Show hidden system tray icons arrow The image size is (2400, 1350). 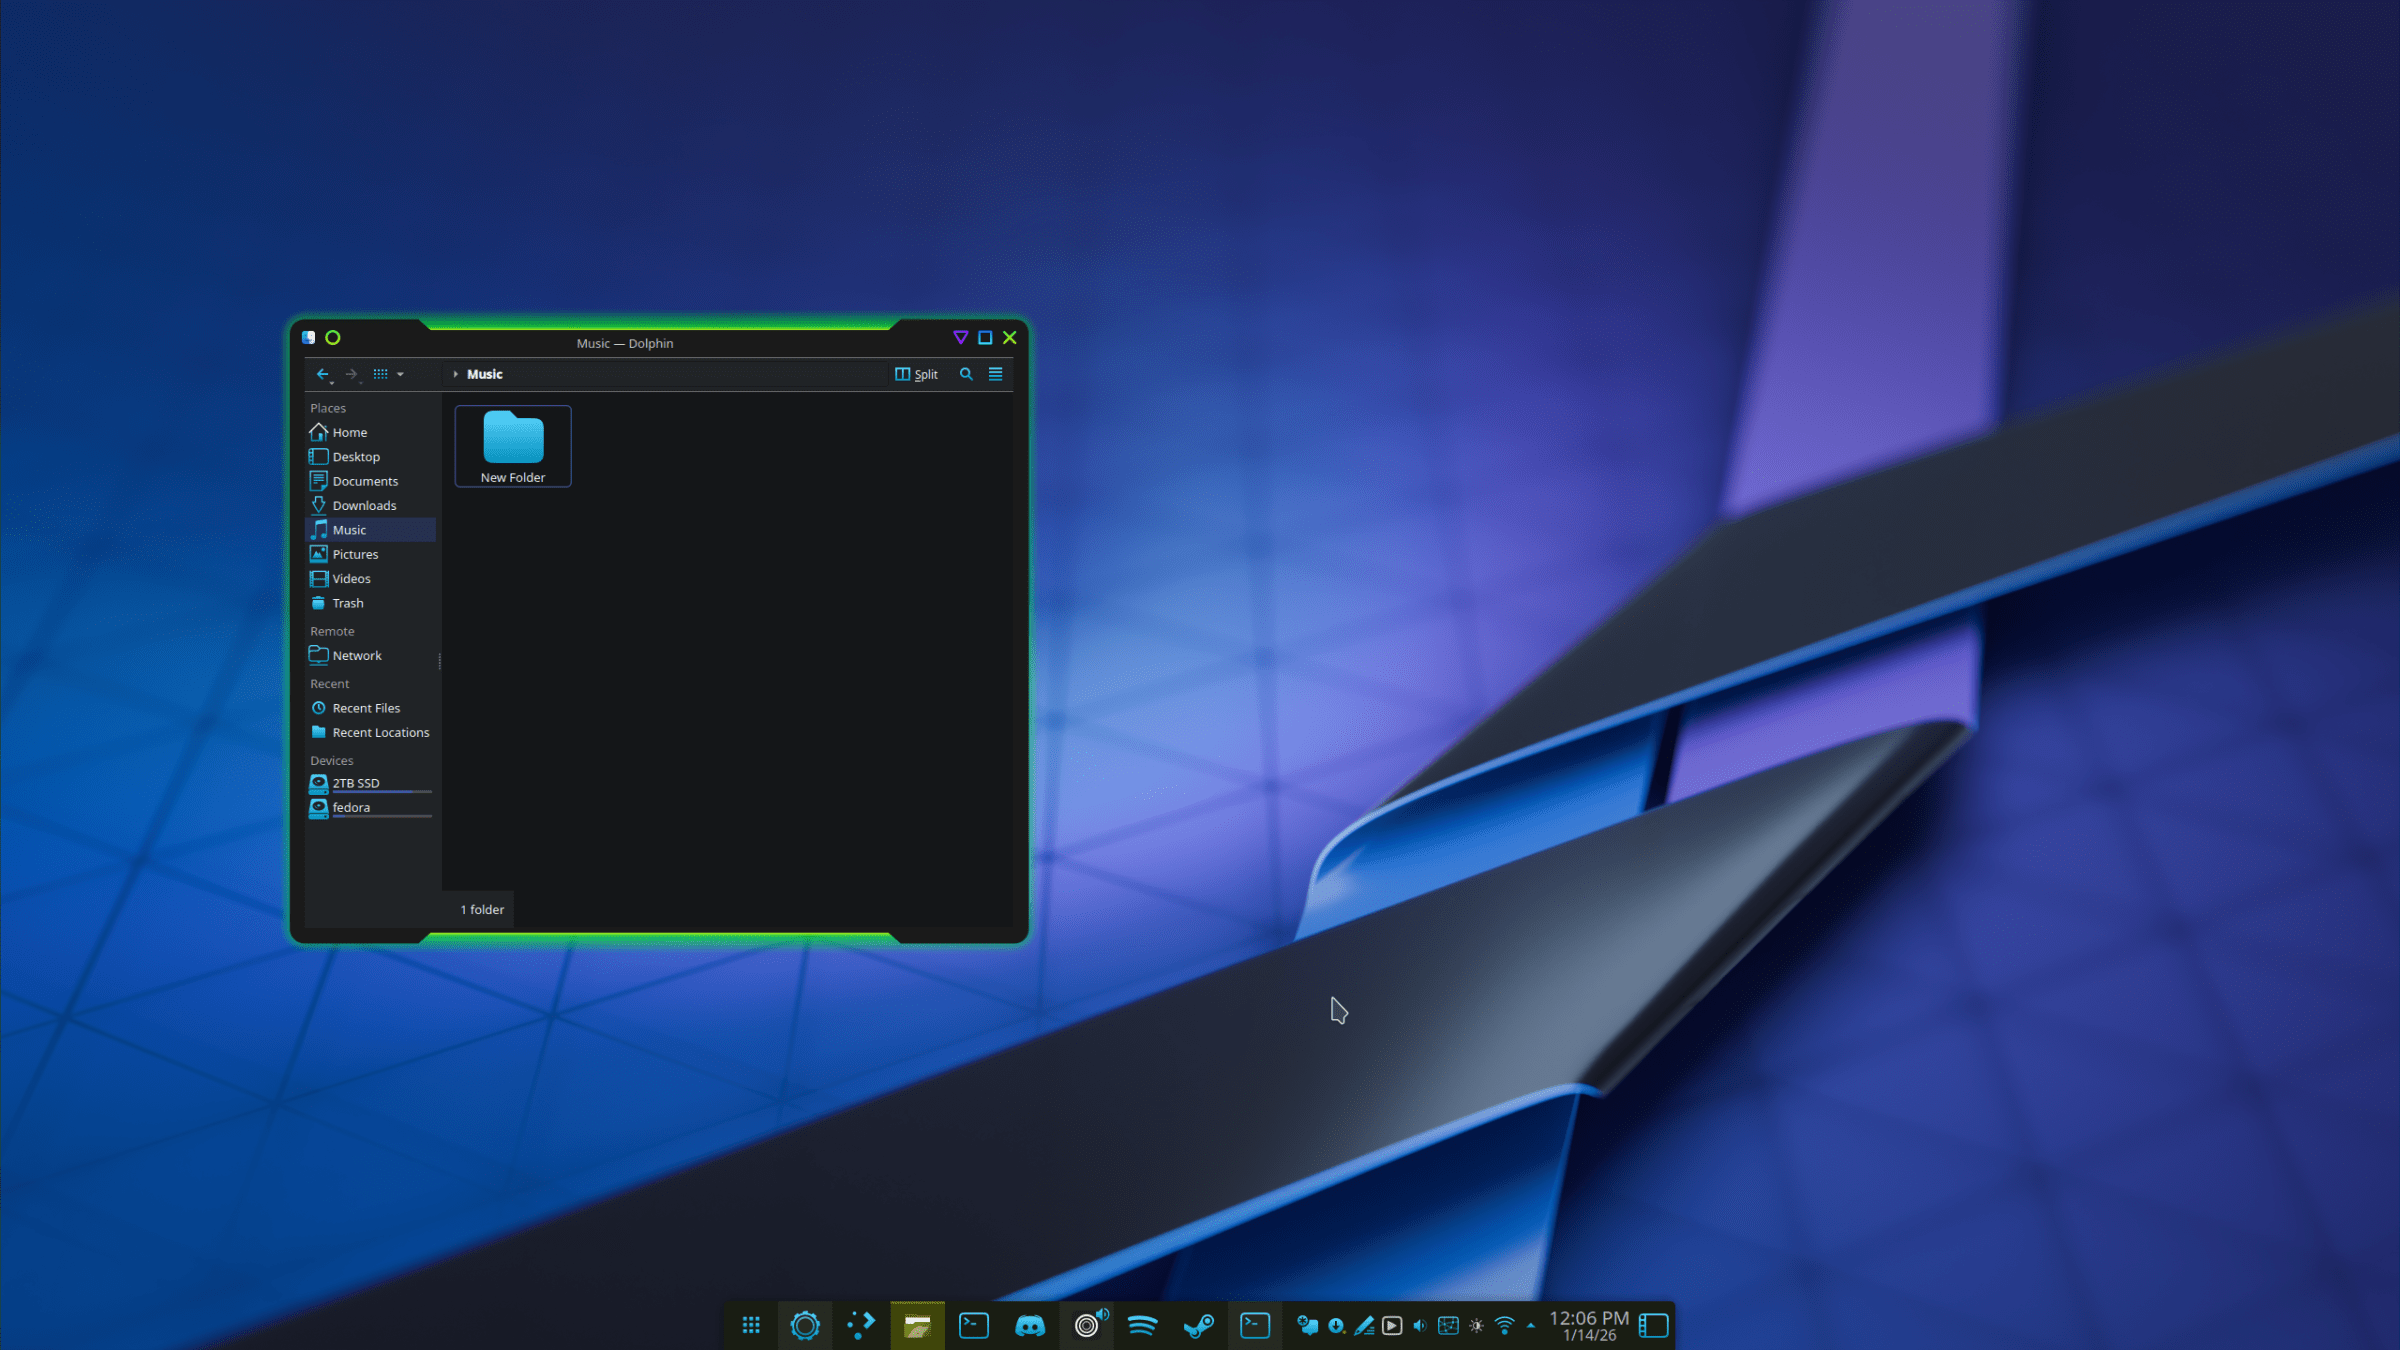[x=1531, y=1326]
